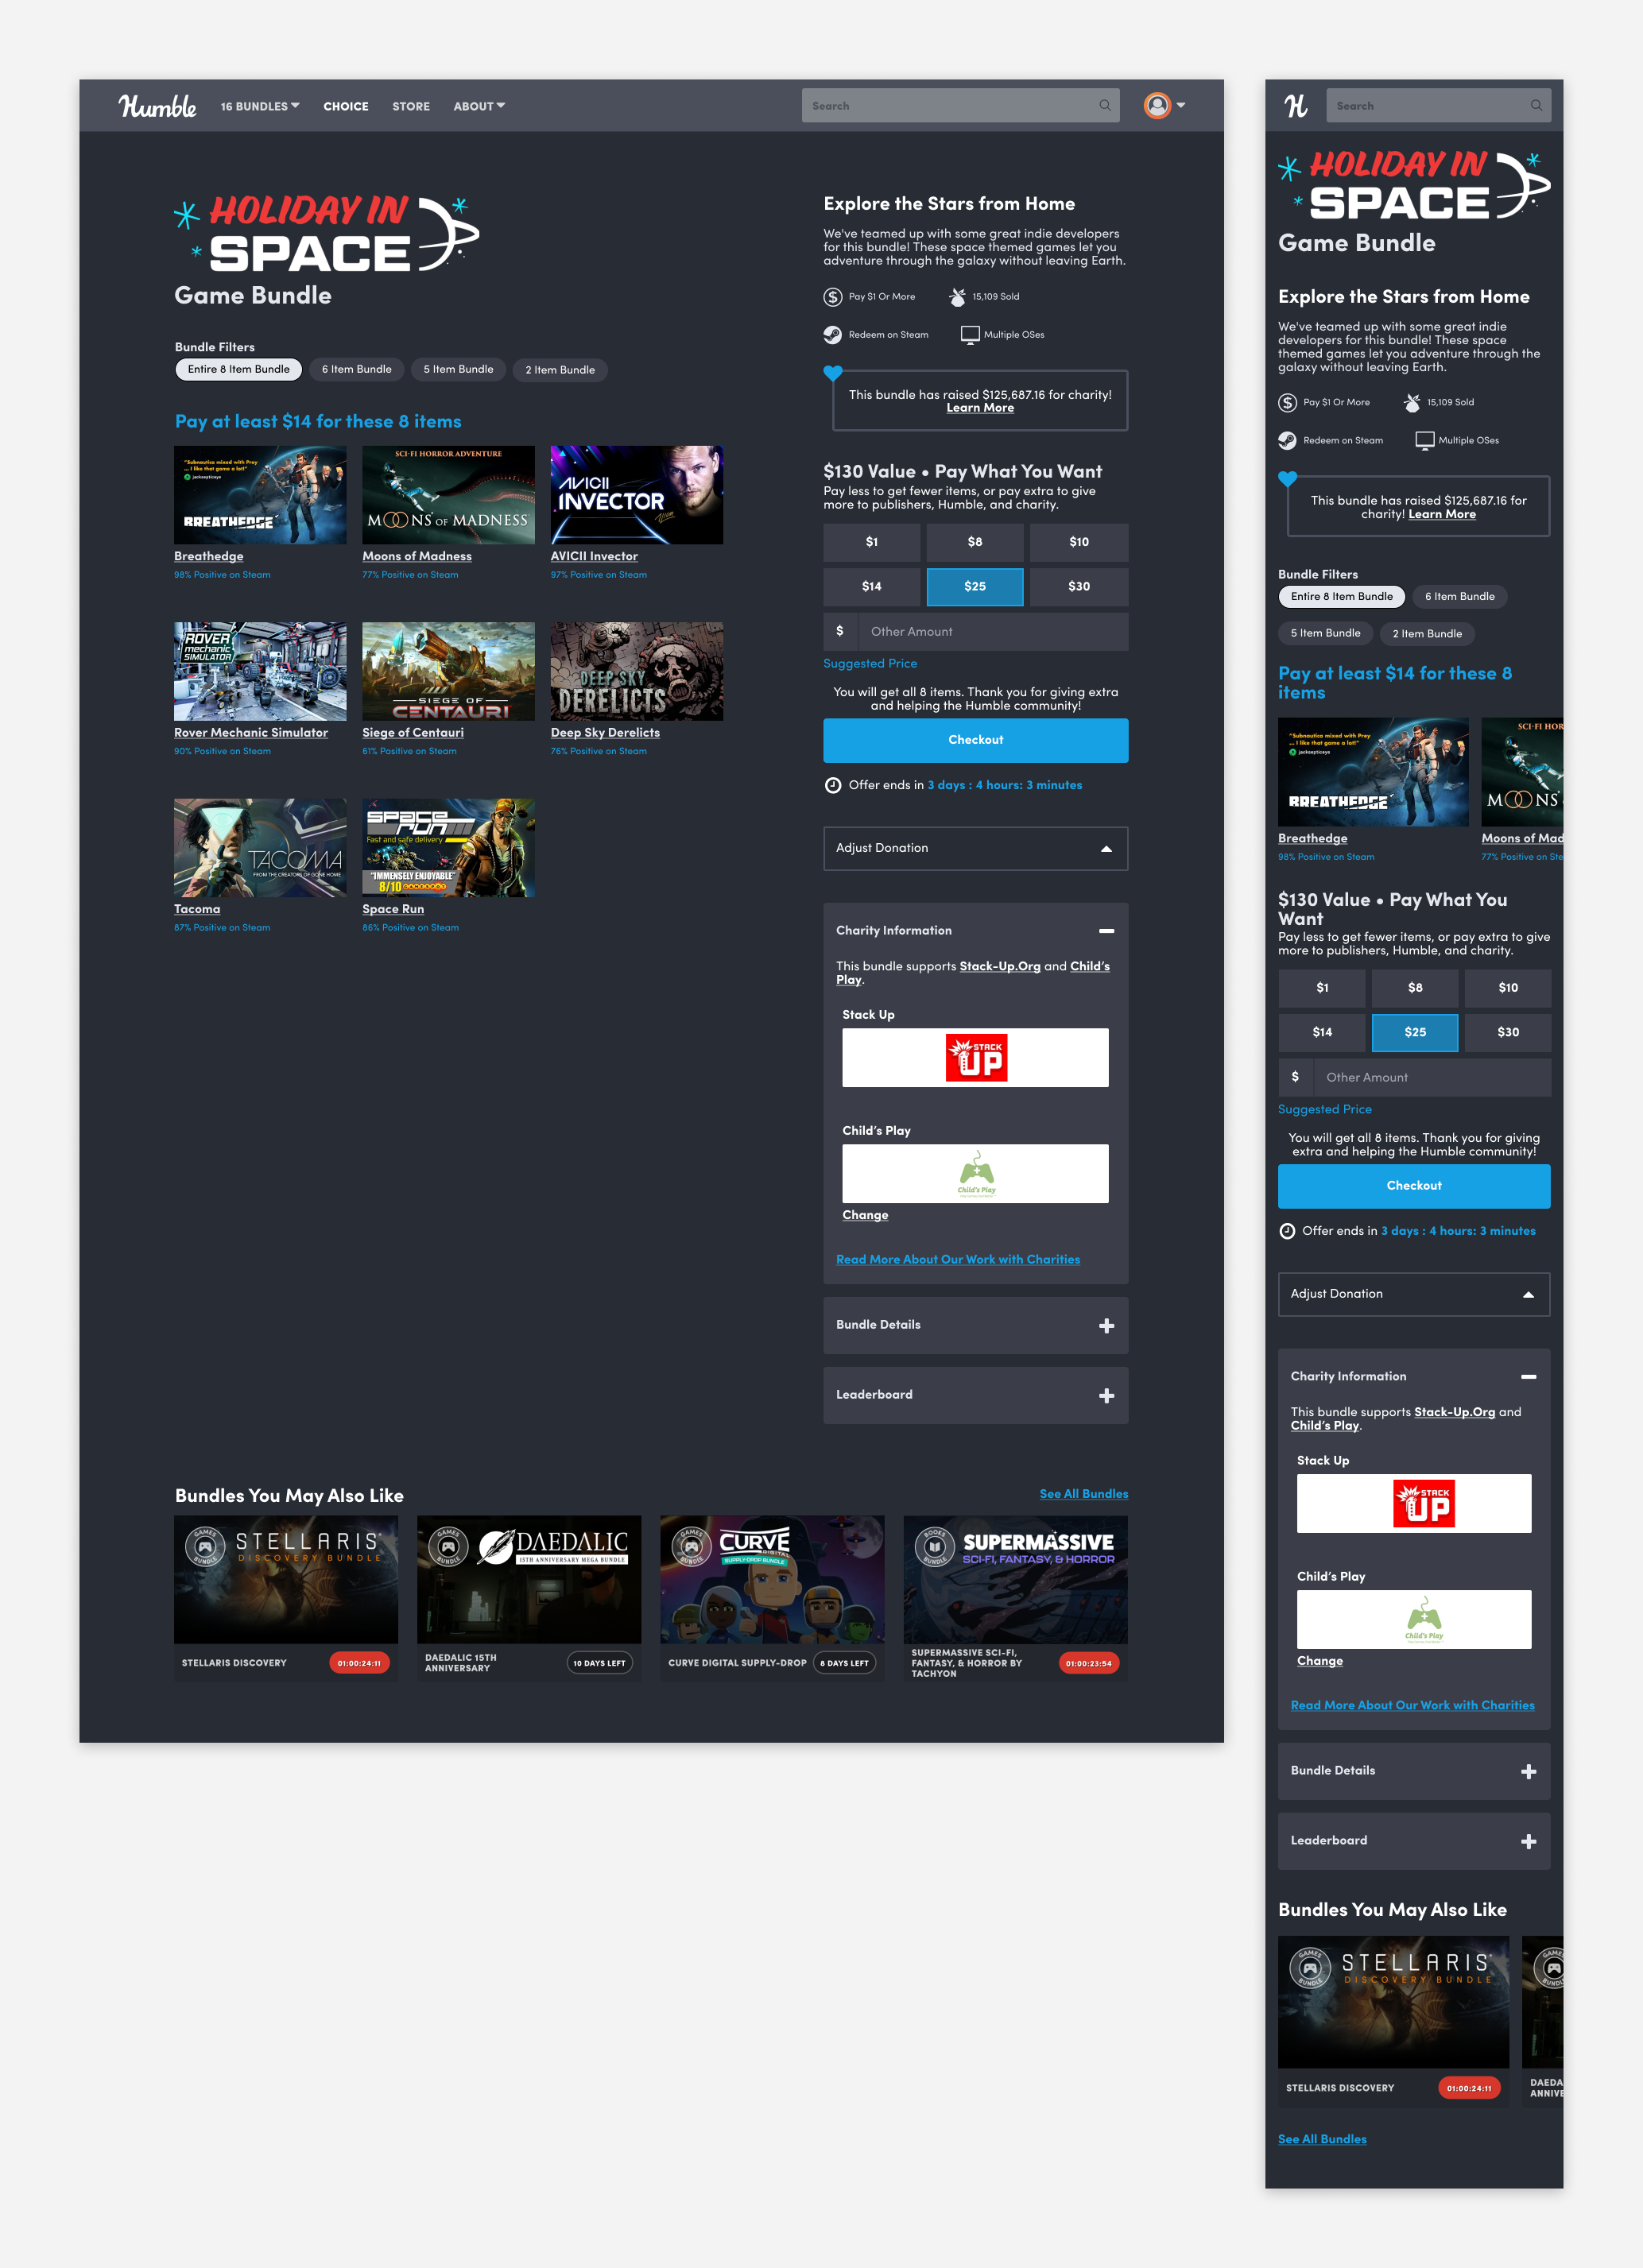This screenshot has height=2268, width=1643.
Task: Click the Child's Play charity logo
Action: [975, 1172]
